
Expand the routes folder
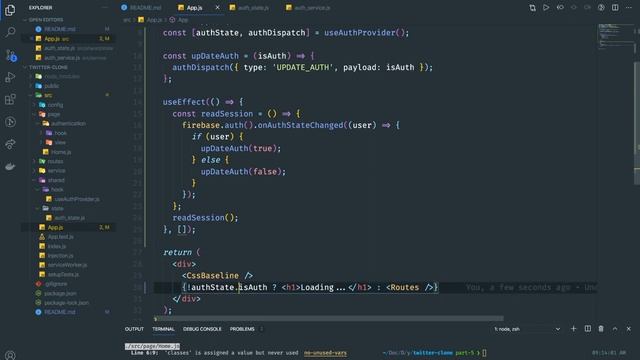pyautogui.click(x=55, y=161)
